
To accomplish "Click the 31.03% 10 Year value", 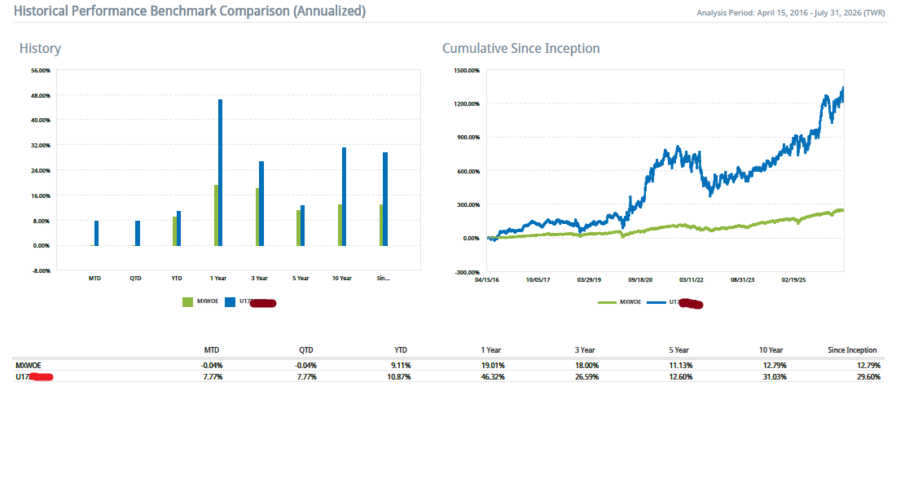I will coord(775,377).
